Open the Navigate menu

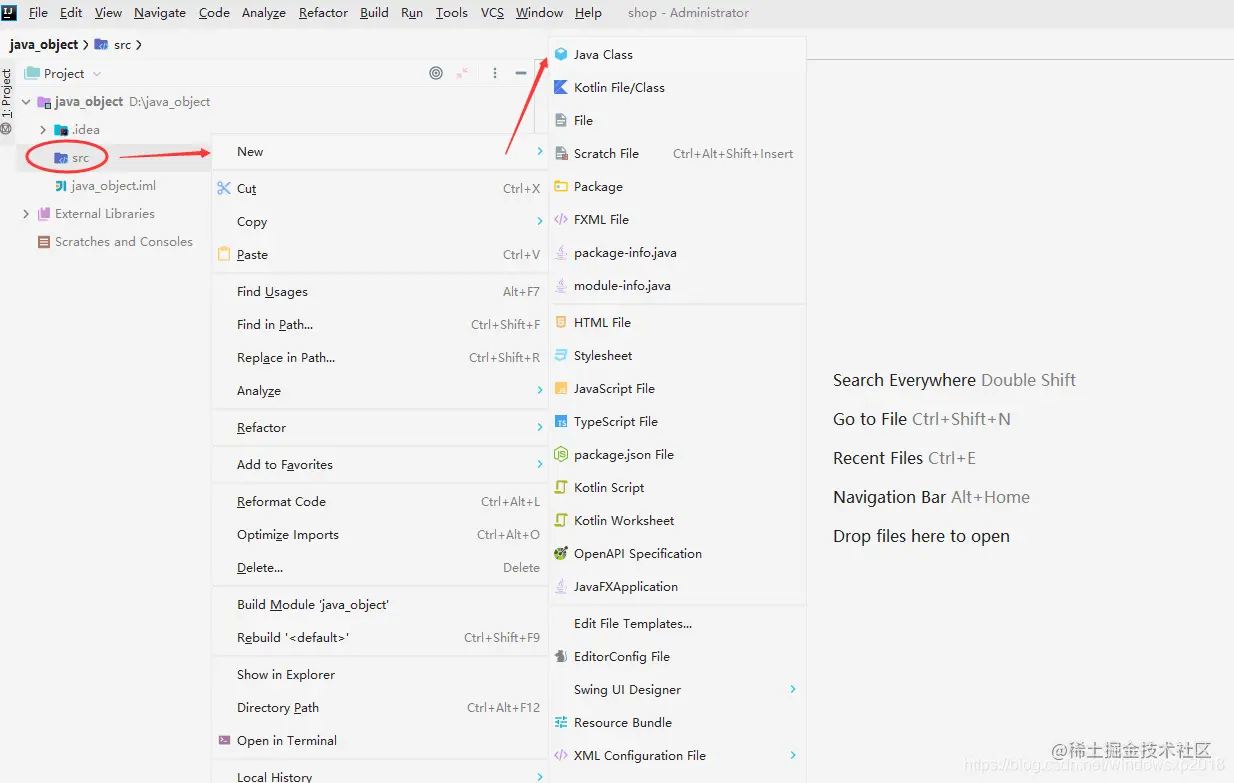(x=160, y=13)
